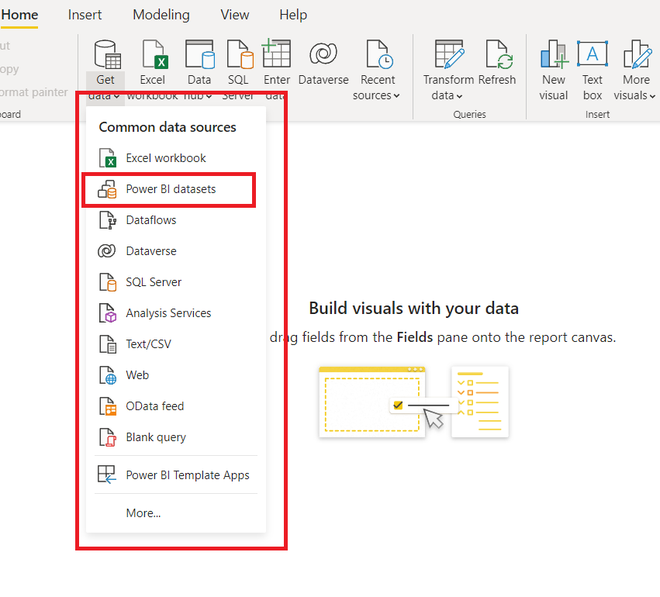The image size is (660, 597).
Task: Open the View ribbon tab
Action: pos(235,15)
